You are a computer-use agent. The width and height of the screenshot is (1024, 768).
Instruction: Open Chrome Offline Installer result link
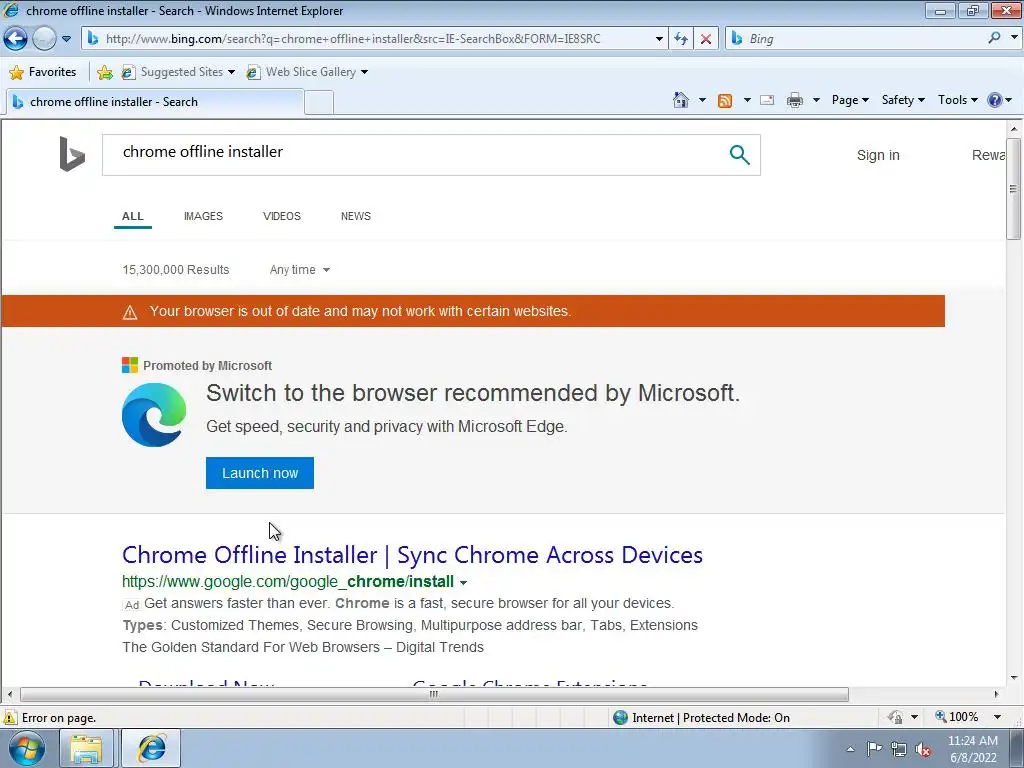(412, 554)
